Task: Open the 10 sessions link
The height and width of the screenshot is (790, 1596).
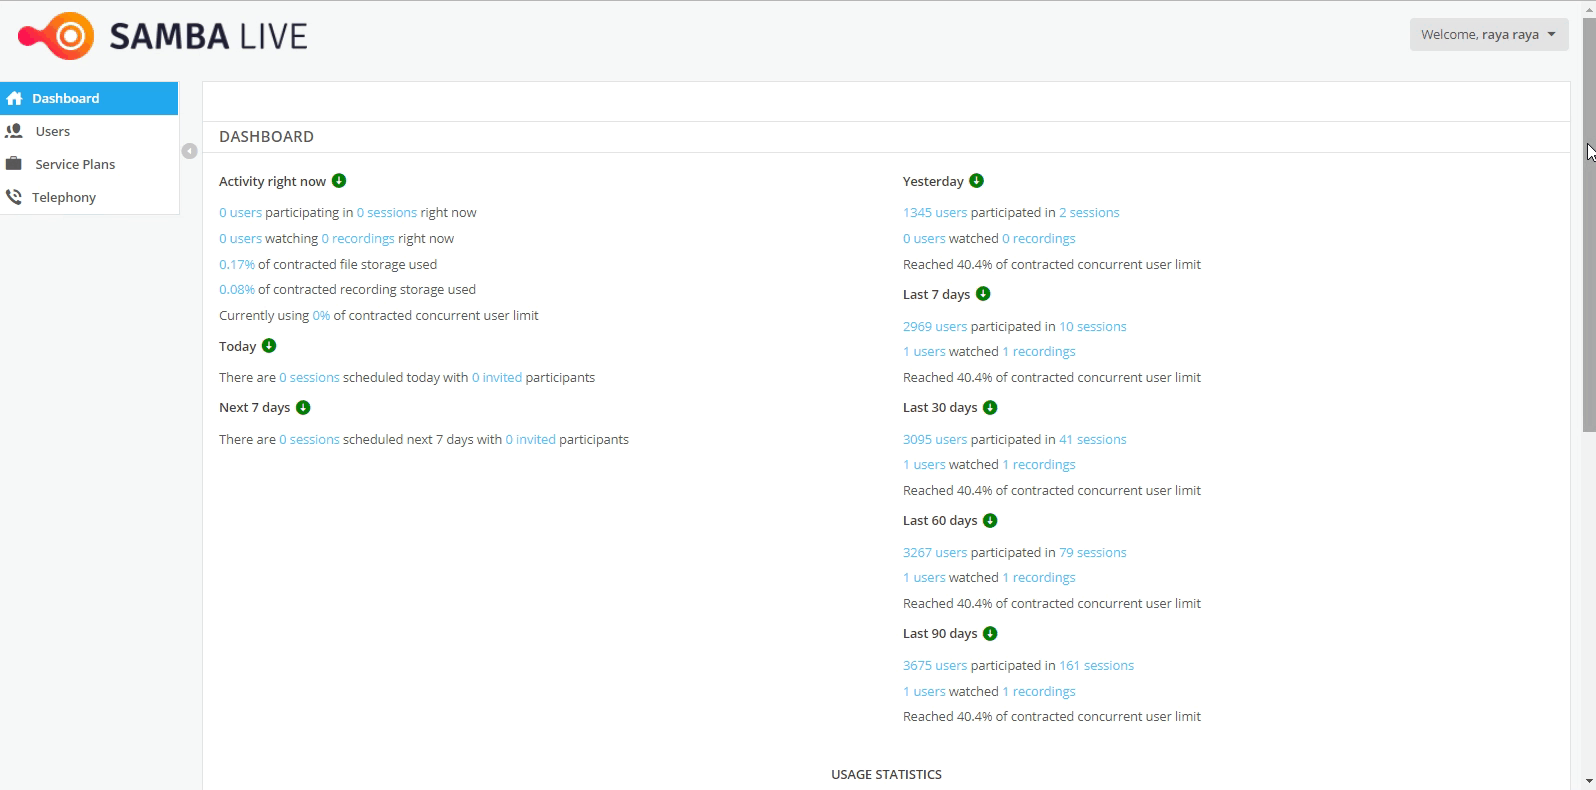Action: [1093, 326]
